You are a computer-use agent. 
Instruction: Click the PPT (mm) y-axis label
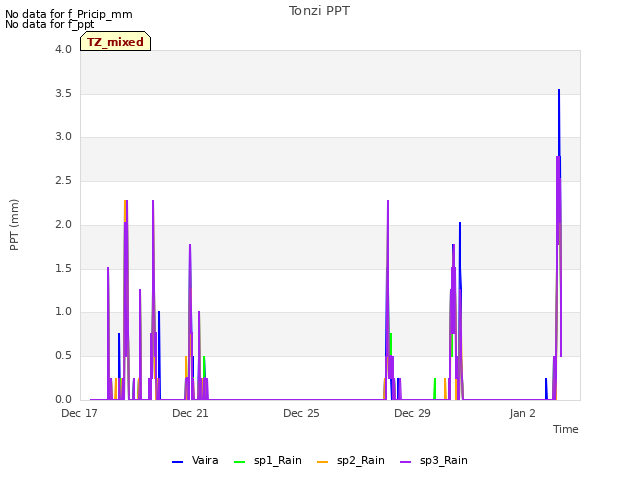tap(14, 225)
